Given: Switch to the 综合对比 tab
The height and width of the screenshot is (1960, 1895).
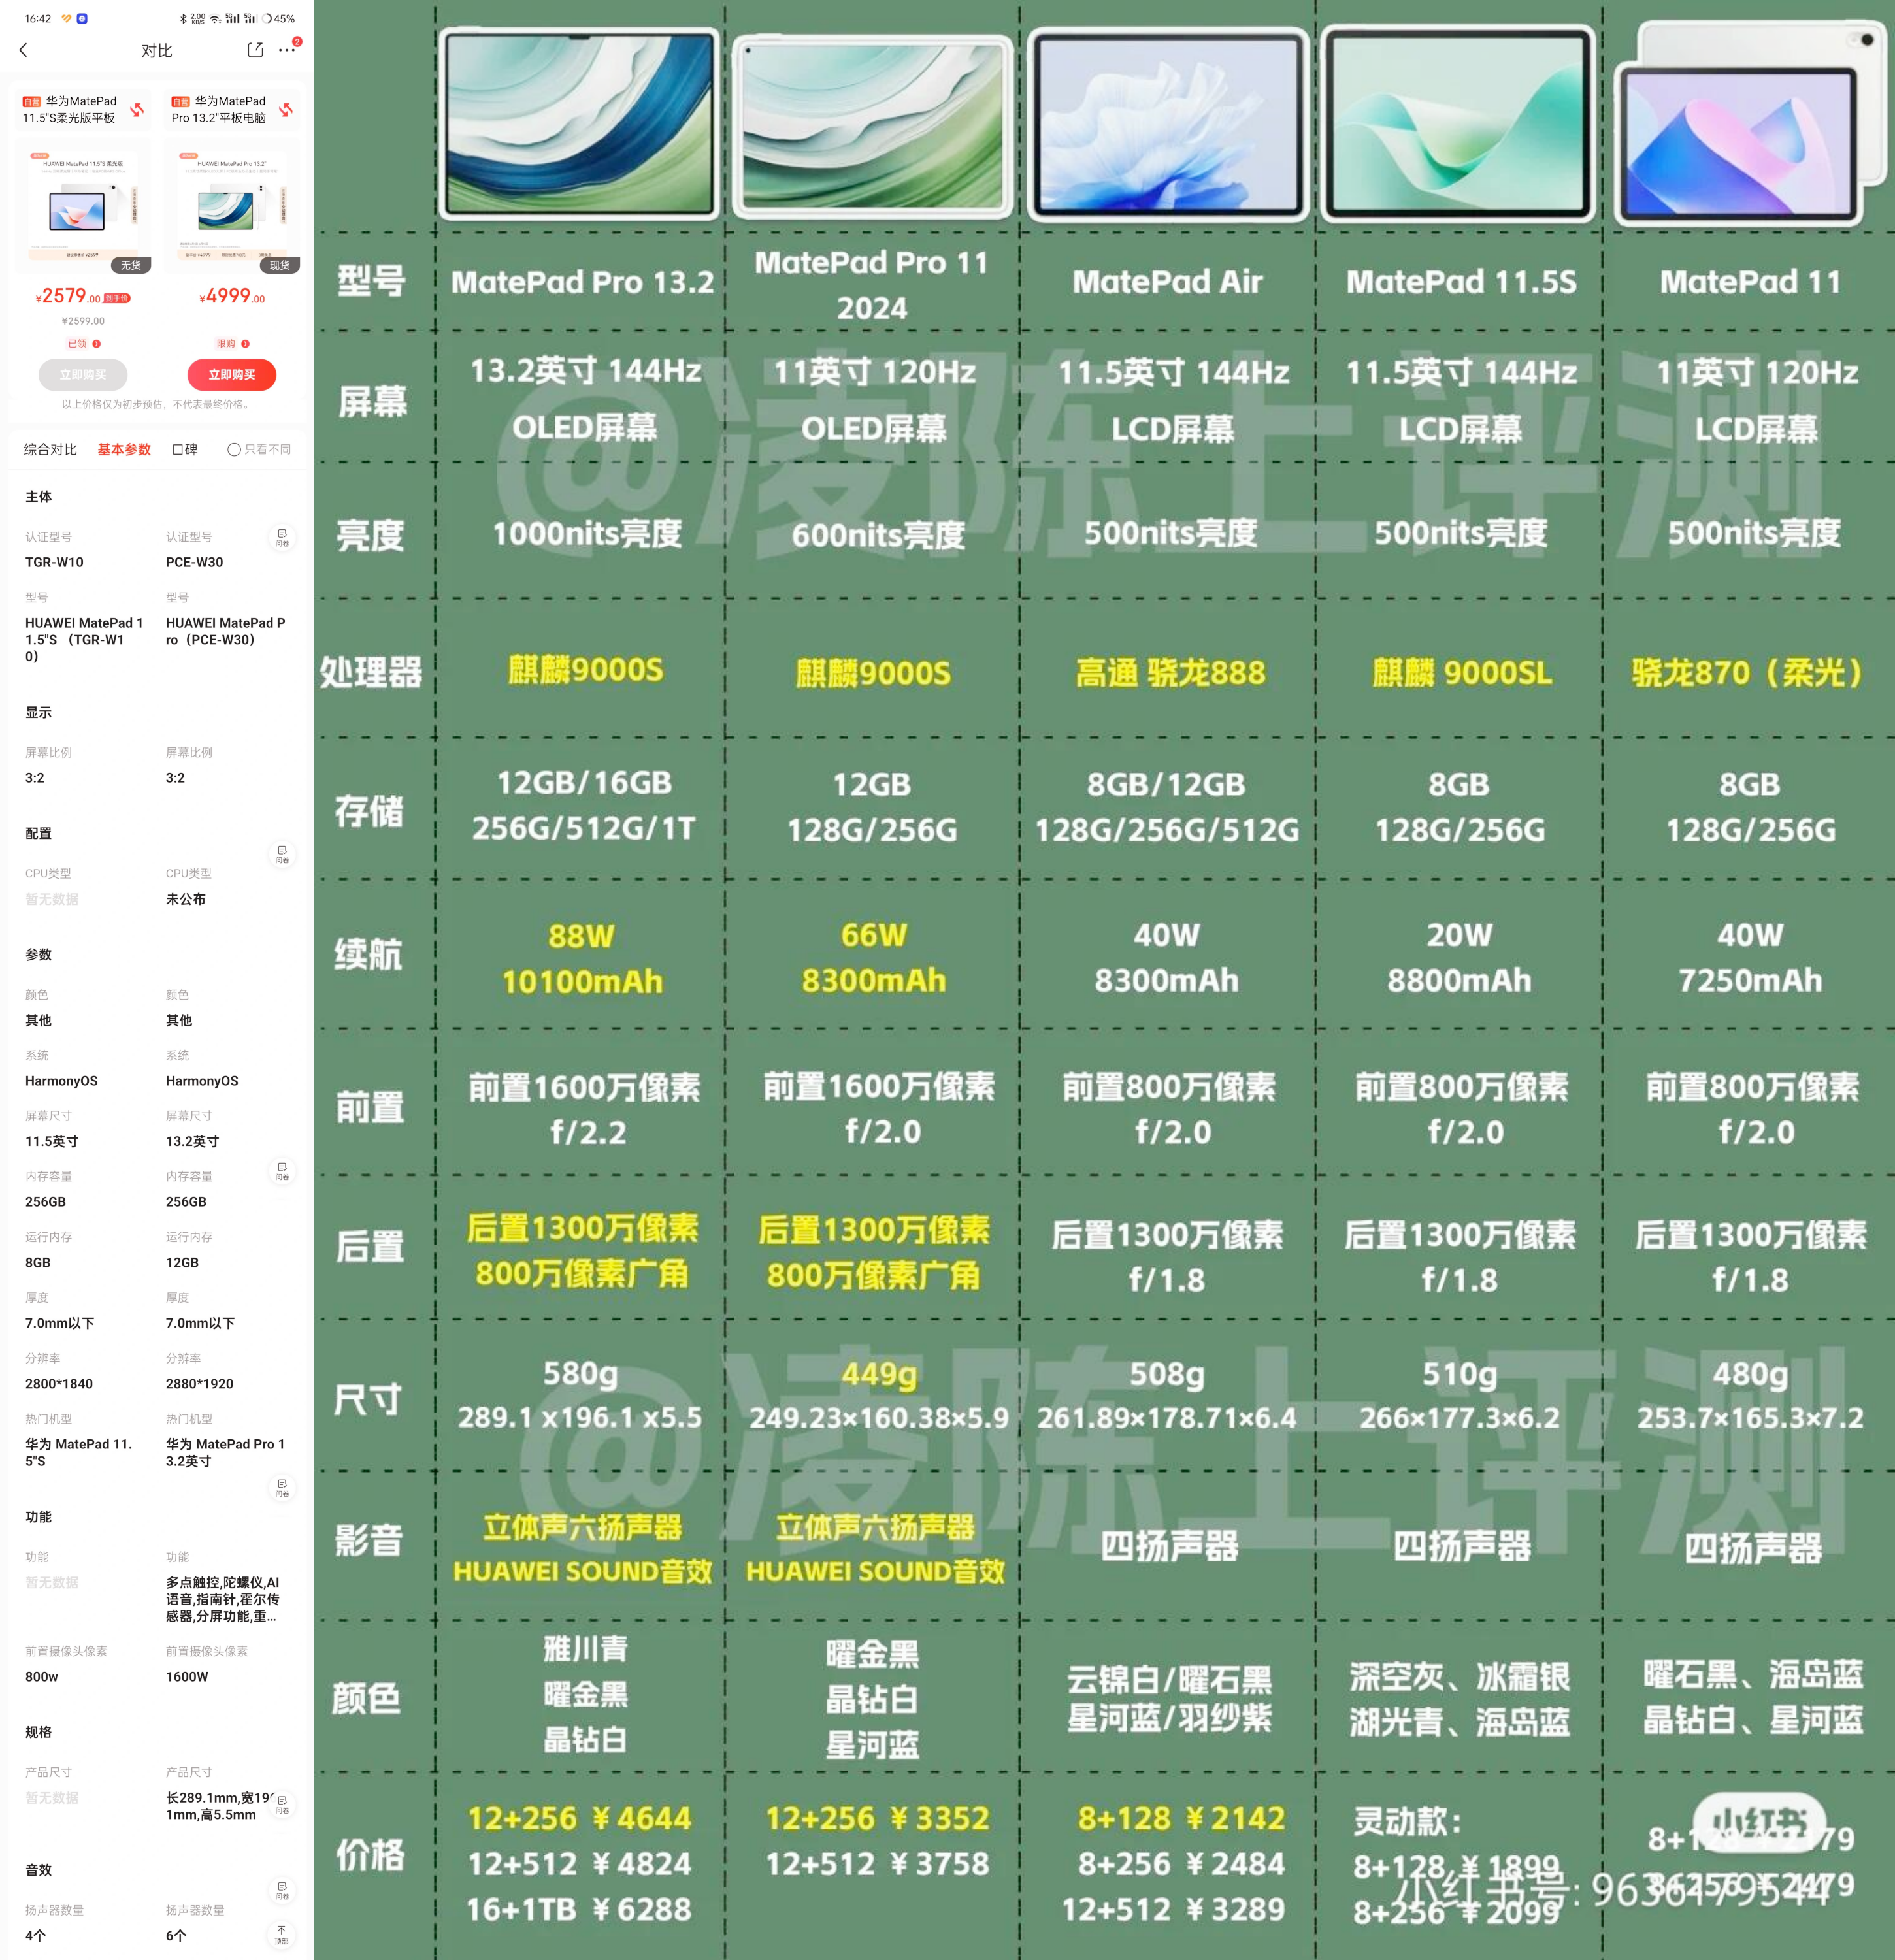Looking at the screenshot, I should click(x=50, y=449).
